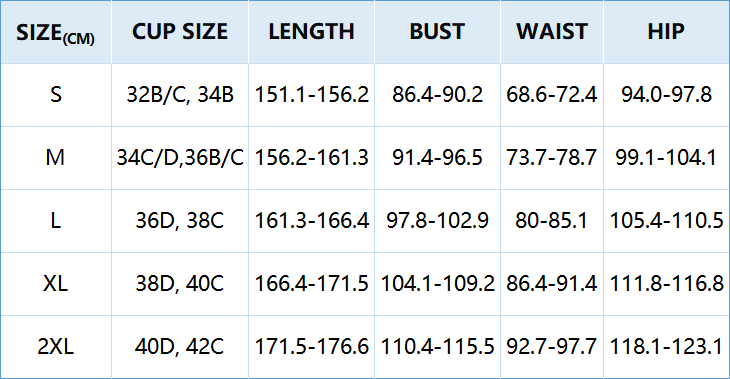Viewport: 730px width, 379px height.
Task: Click the WAIST column header
Action: [552, 32]
